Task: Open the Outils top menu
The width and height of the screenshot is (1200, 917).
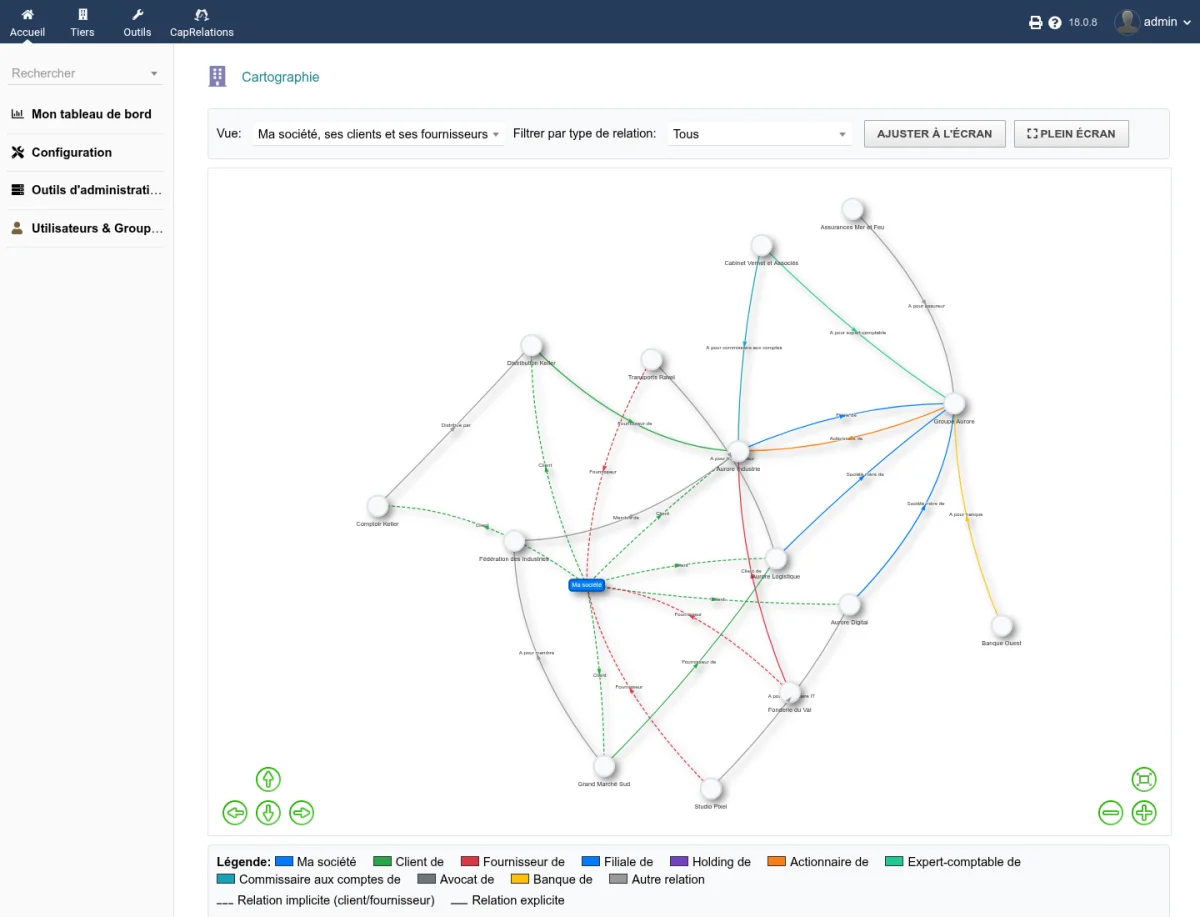Action: coord(138,22)
